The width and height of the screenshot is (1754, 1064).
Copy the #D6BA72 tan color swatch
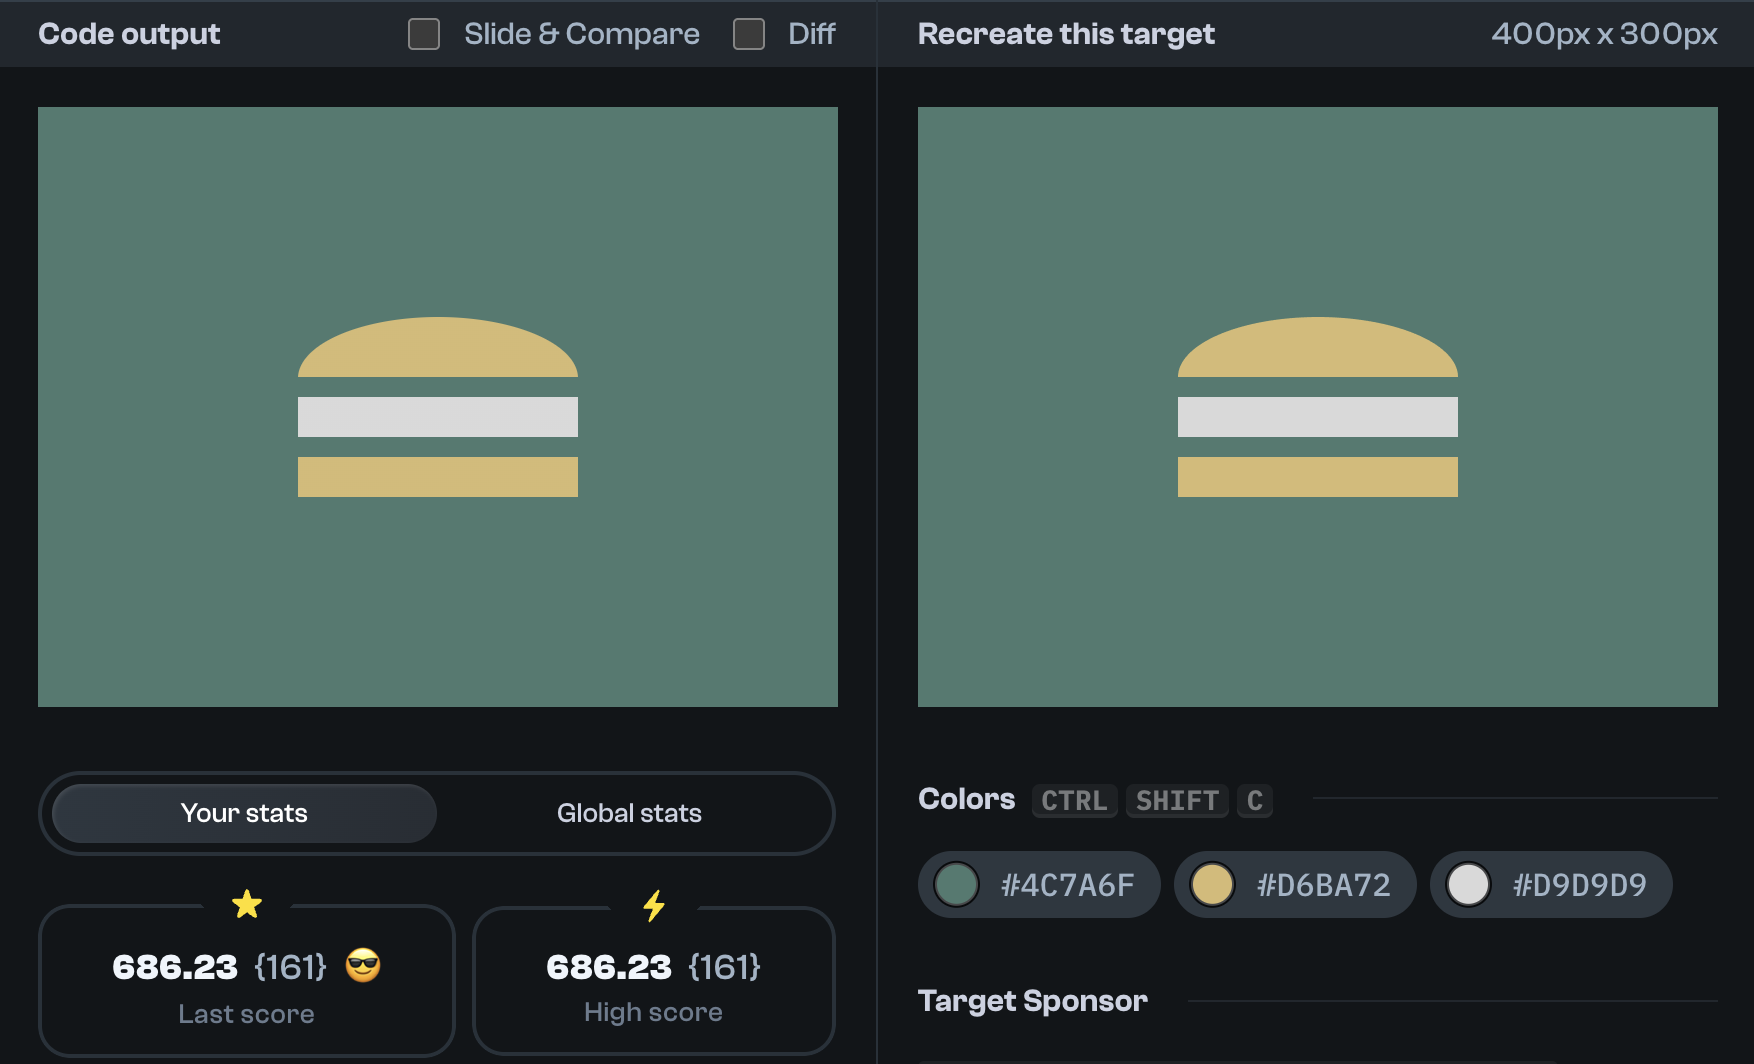pos(1295,885)
